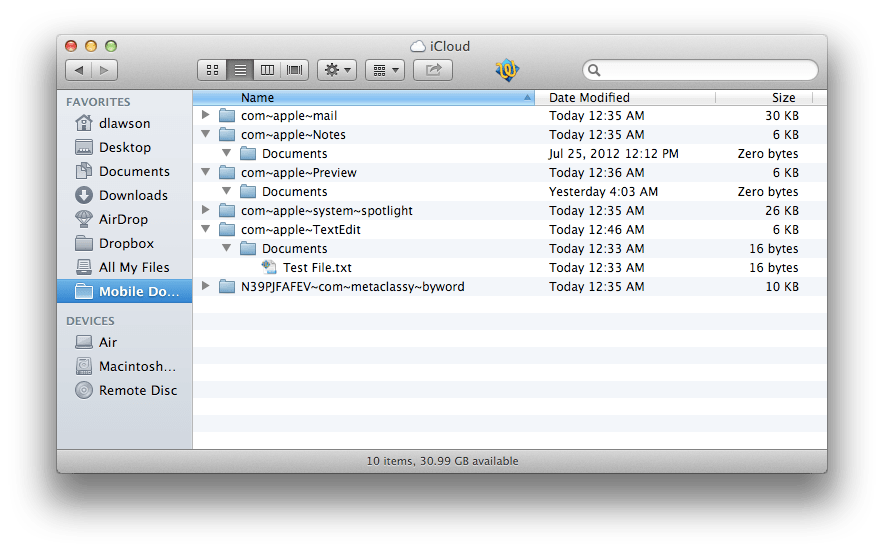
Task: Click the Today 12:46 AM date cell
Action: click(x=596, y=229)
